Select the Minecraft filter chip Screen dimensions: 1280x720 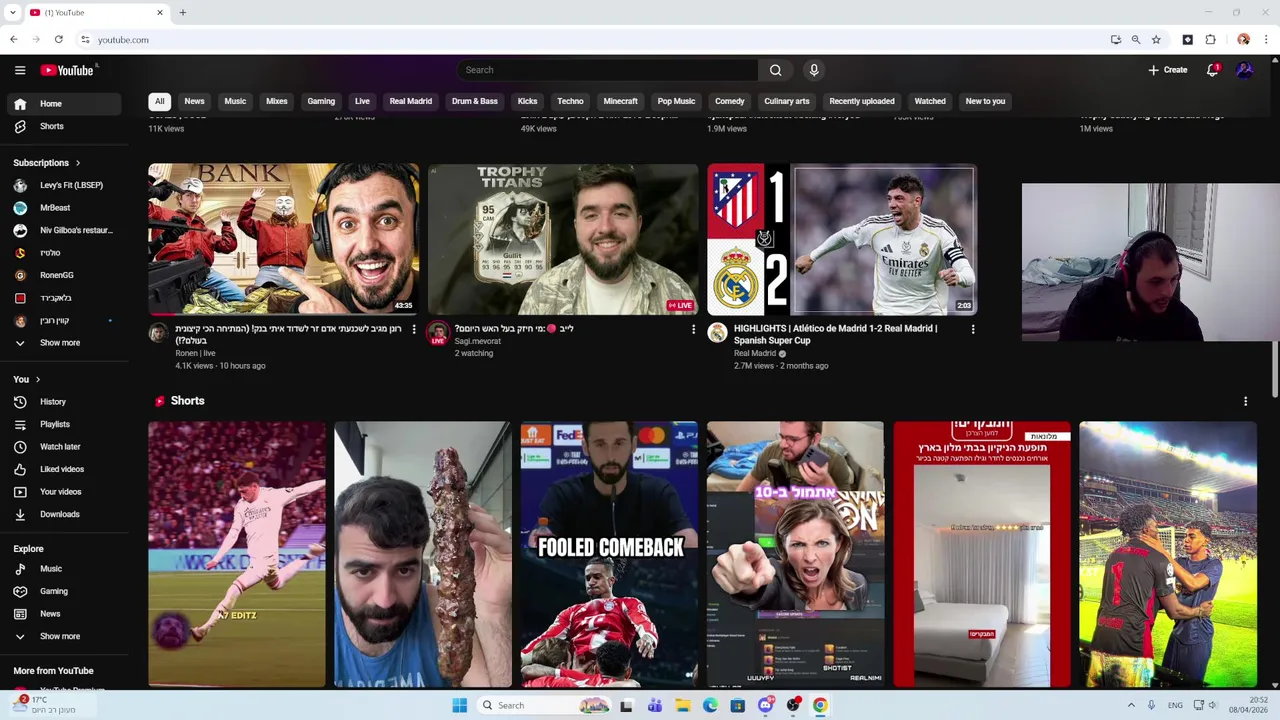click(x=620, y=101)
